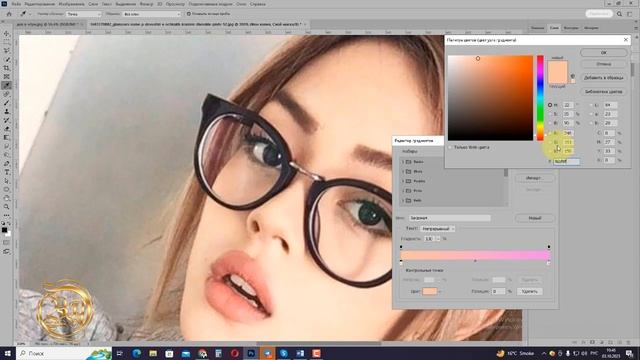Select the Lab 'a' radio button
The height and width of the screenshot is (360, 640).
pos(591,114)
